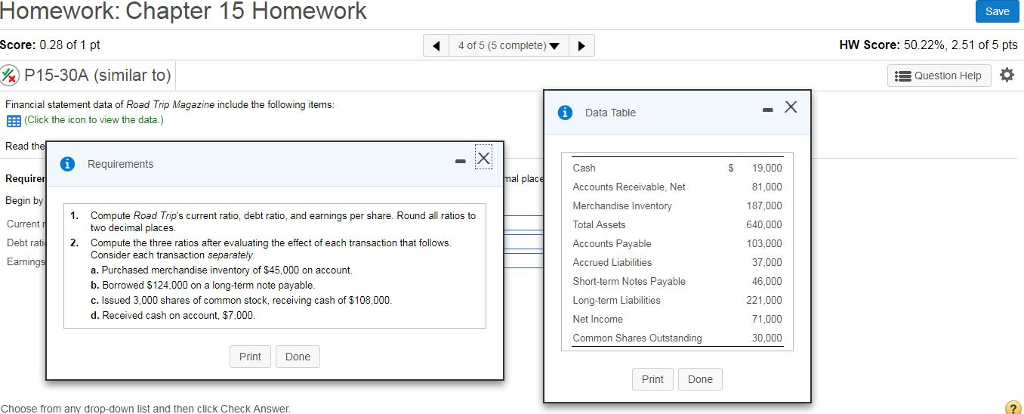Click the HW Score text
This screenshot has height=414, width=1024.
tap(928, 45)
